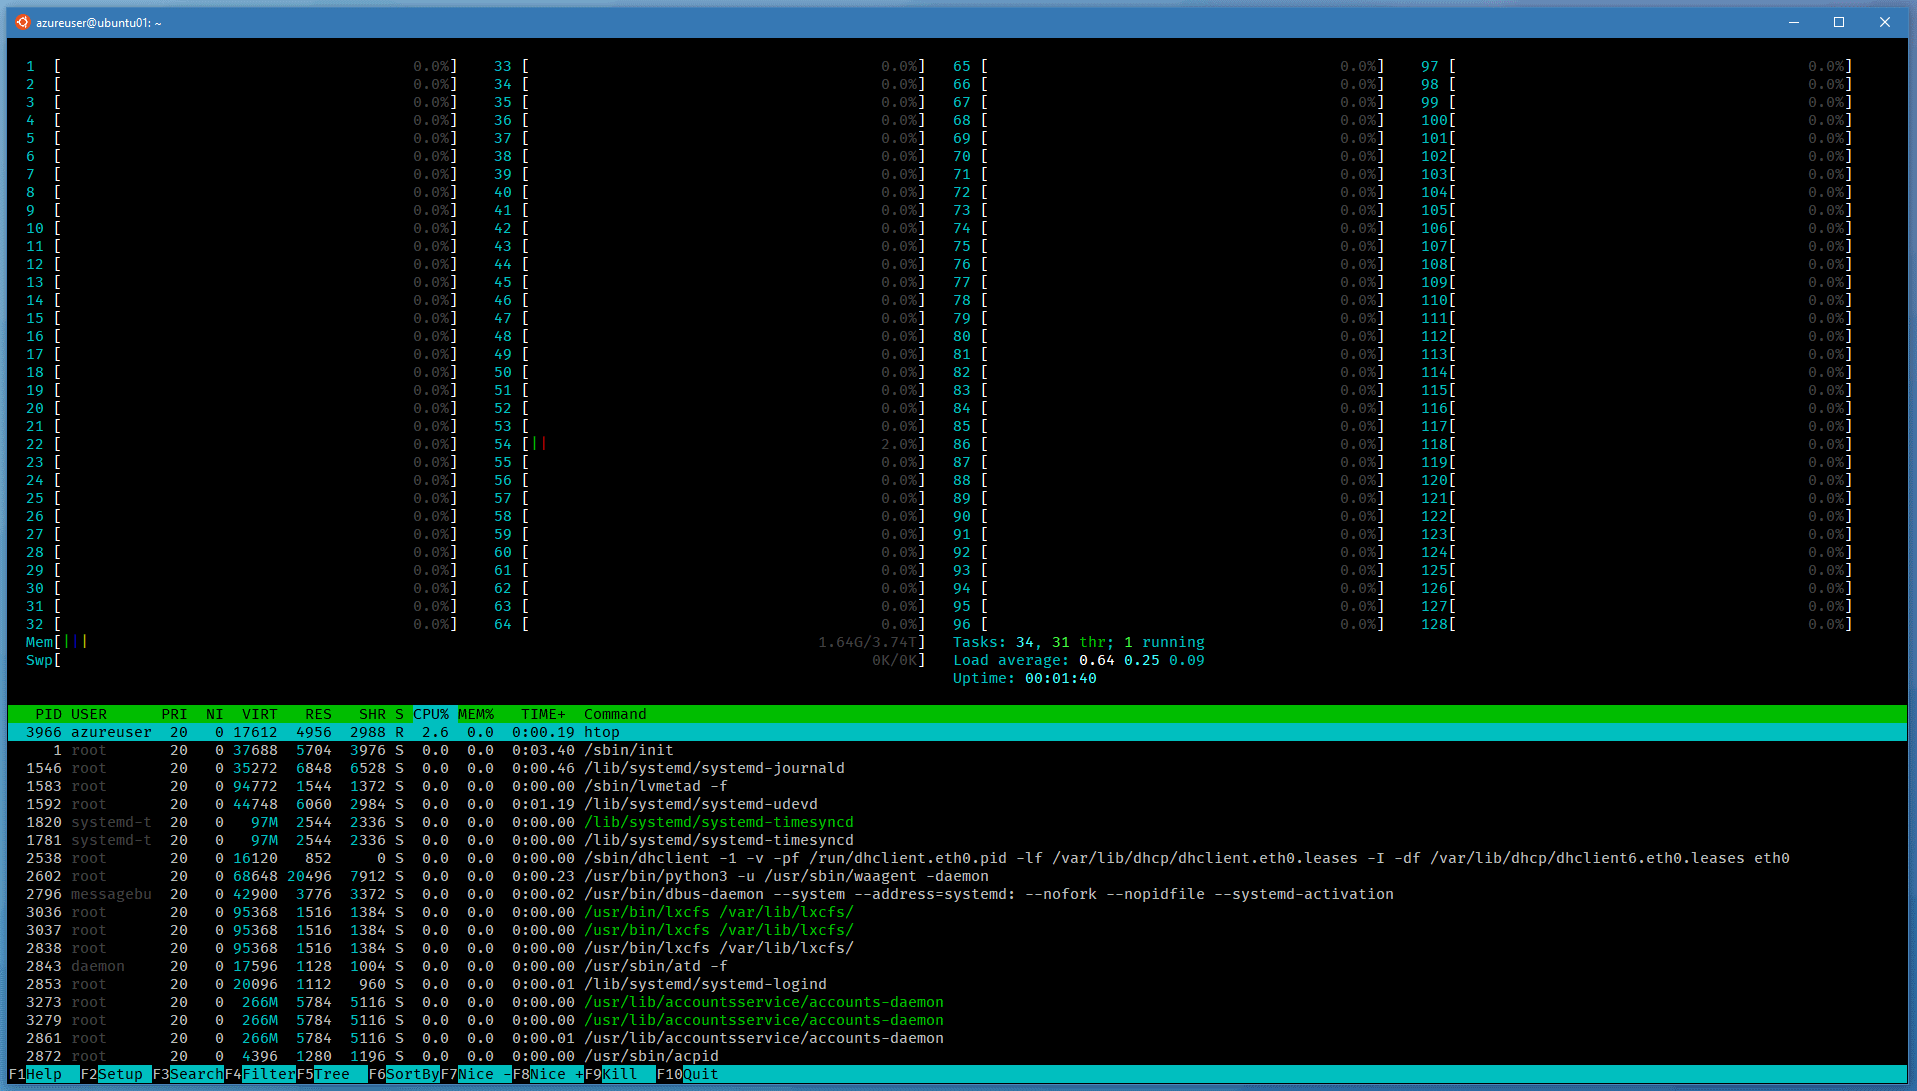Sort by MEM% column header

pos(476,714)
